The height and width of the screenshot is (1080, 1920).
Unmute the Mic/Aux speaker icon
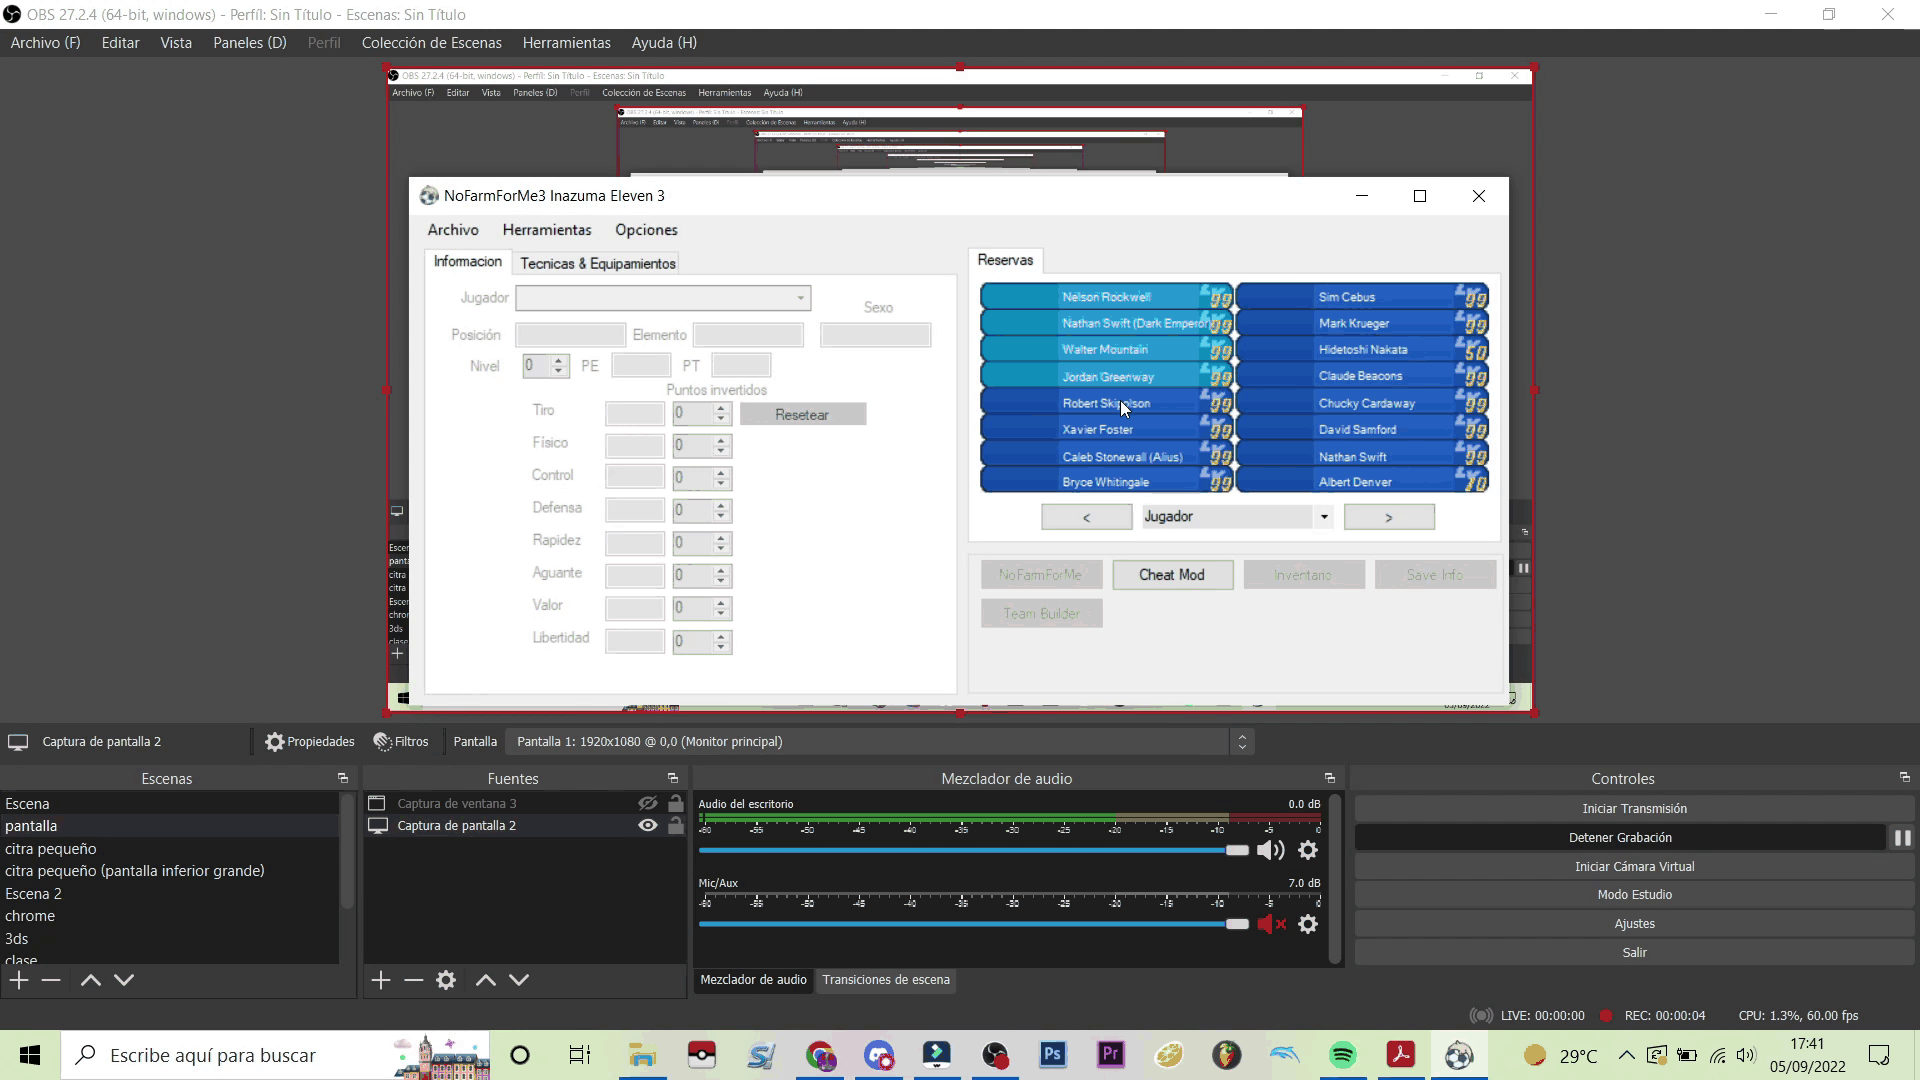[1270, 924]
